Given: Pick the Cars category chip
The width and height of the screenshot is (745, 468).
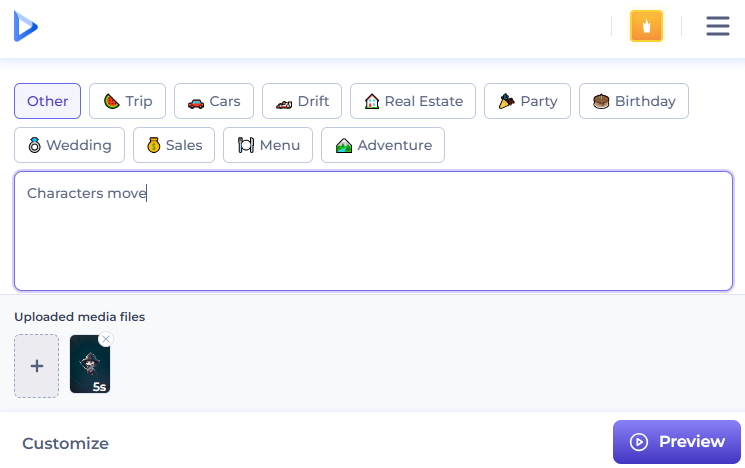Looking at the screenshot, I should (213, 101).
